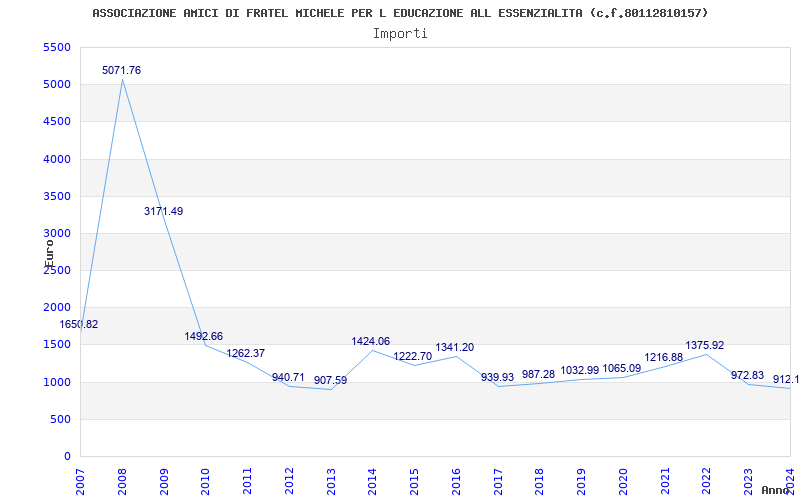Click the 907.59 lowest value label

330,381
